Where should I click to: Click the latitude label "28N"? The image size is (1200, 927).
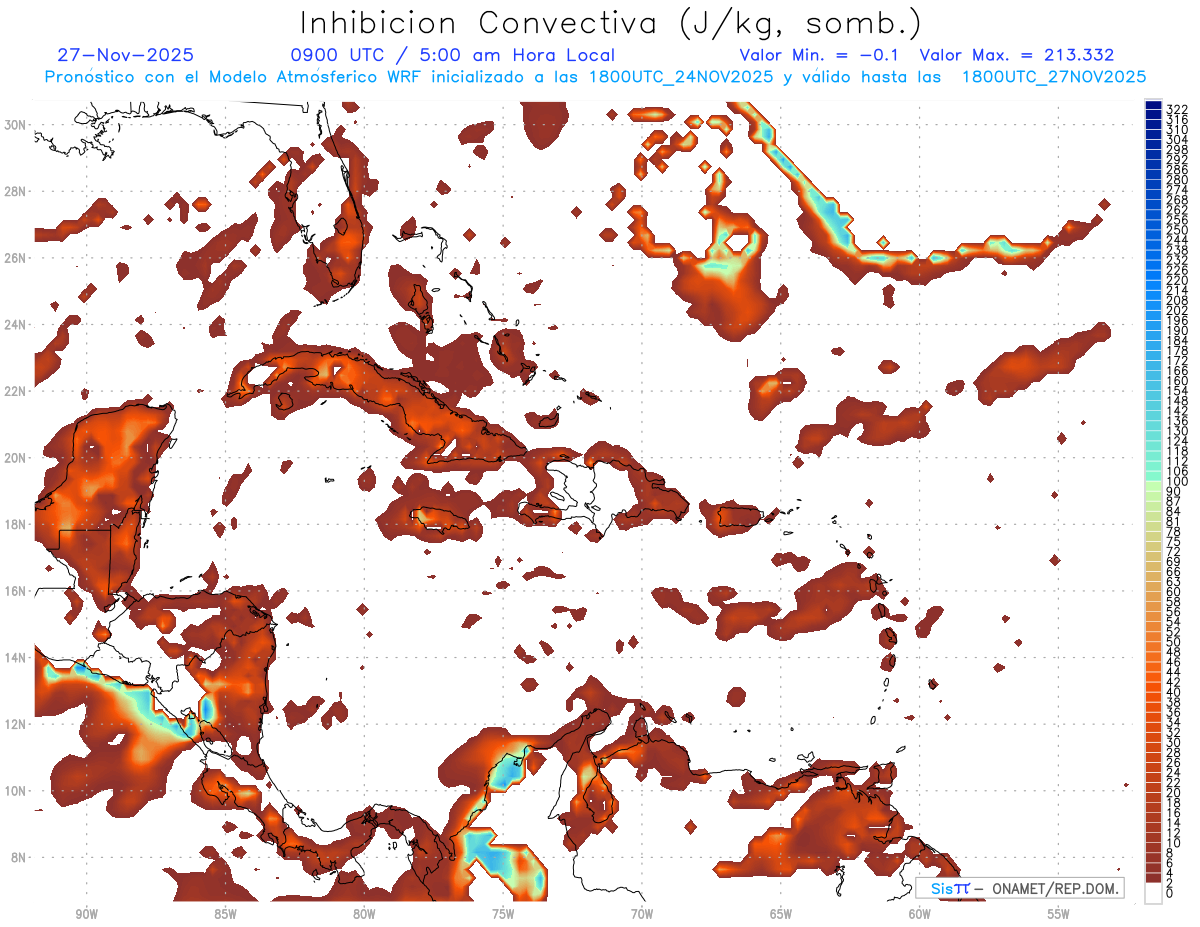(x=16, y=191)
